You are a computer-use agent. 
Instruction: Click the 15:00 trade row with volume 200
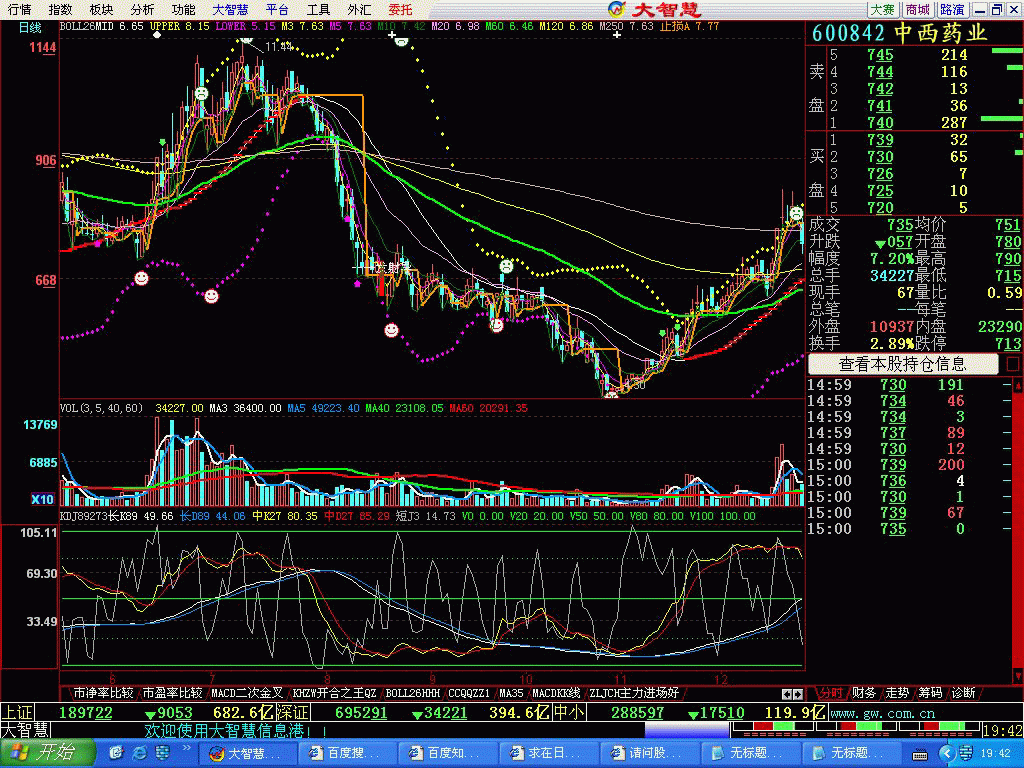click(x=909, y=464)
